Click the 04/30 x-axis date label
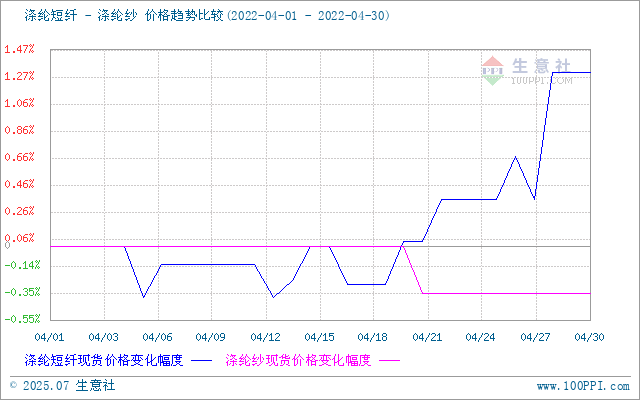Screen dimensions: 640x400 coord(589,337)
